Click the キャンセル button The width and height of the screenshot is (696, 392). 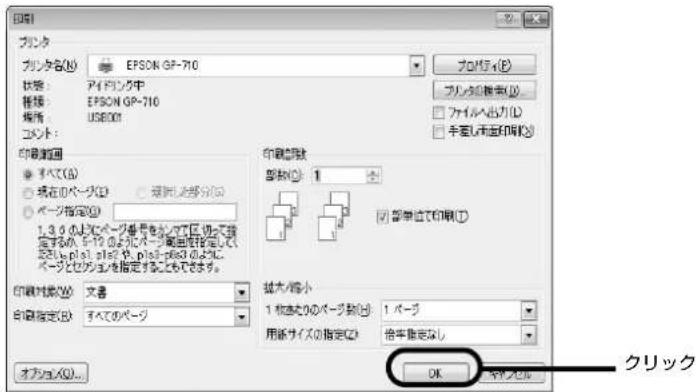(x=511, y=374)
